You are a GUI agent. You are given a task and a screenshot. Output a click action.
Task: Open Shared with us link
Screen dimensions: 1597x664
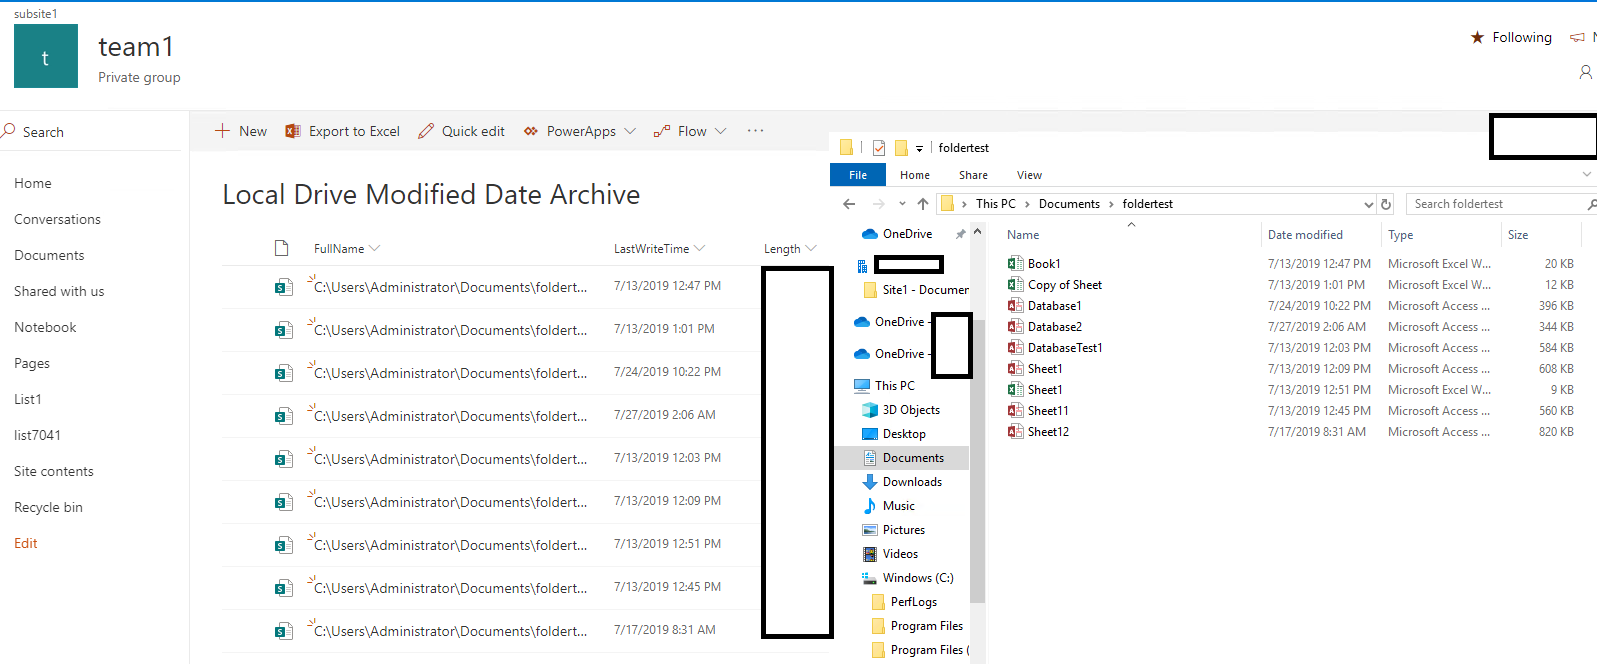tap(59, 291)
